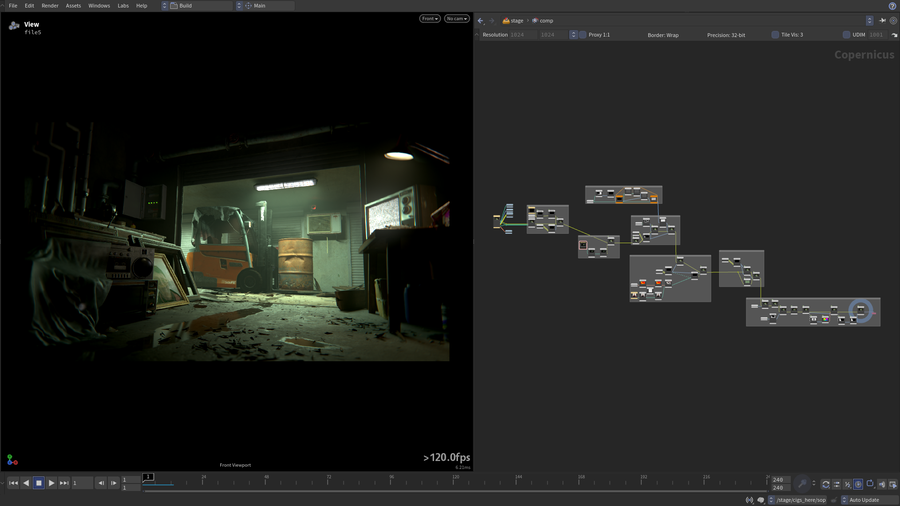
Task: Open the /stage/cigs_here/sop path dropdown
Action: coord(797,500)
